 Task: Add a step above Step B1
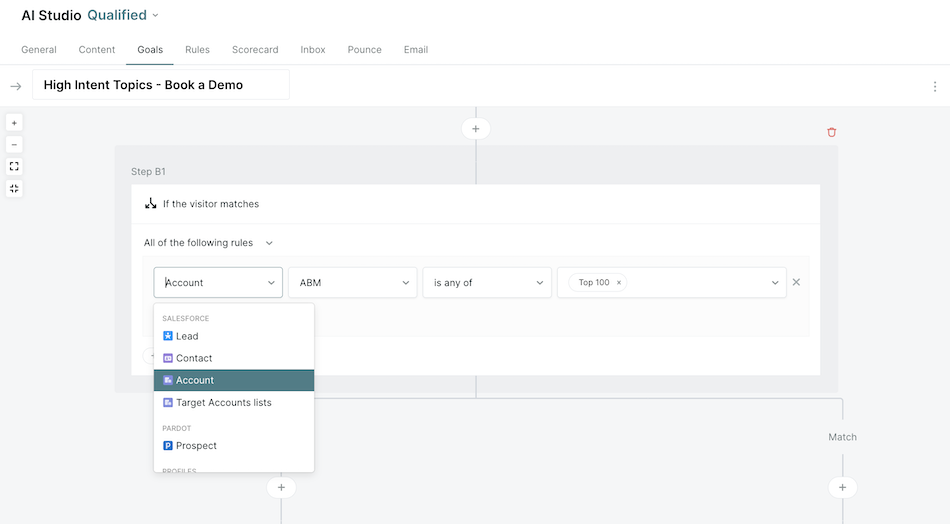476,128
